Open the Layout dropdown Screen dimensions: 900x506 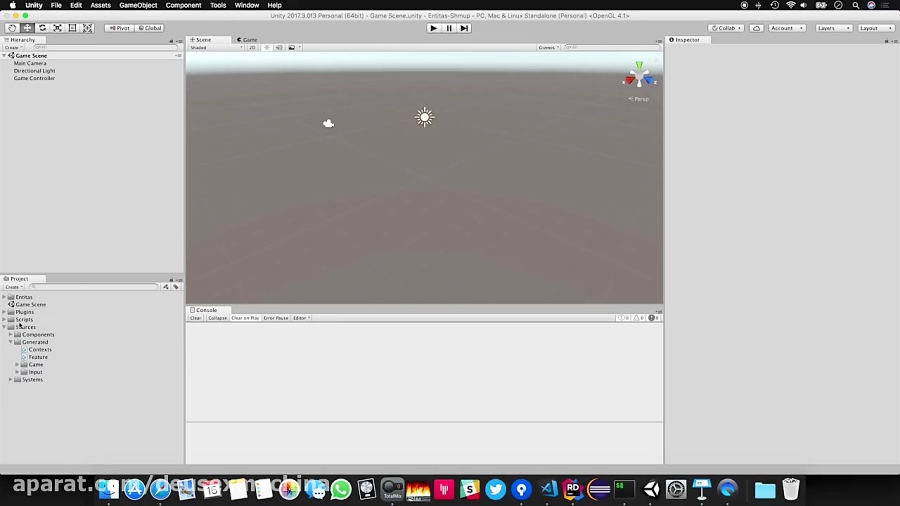coord(876,28)
